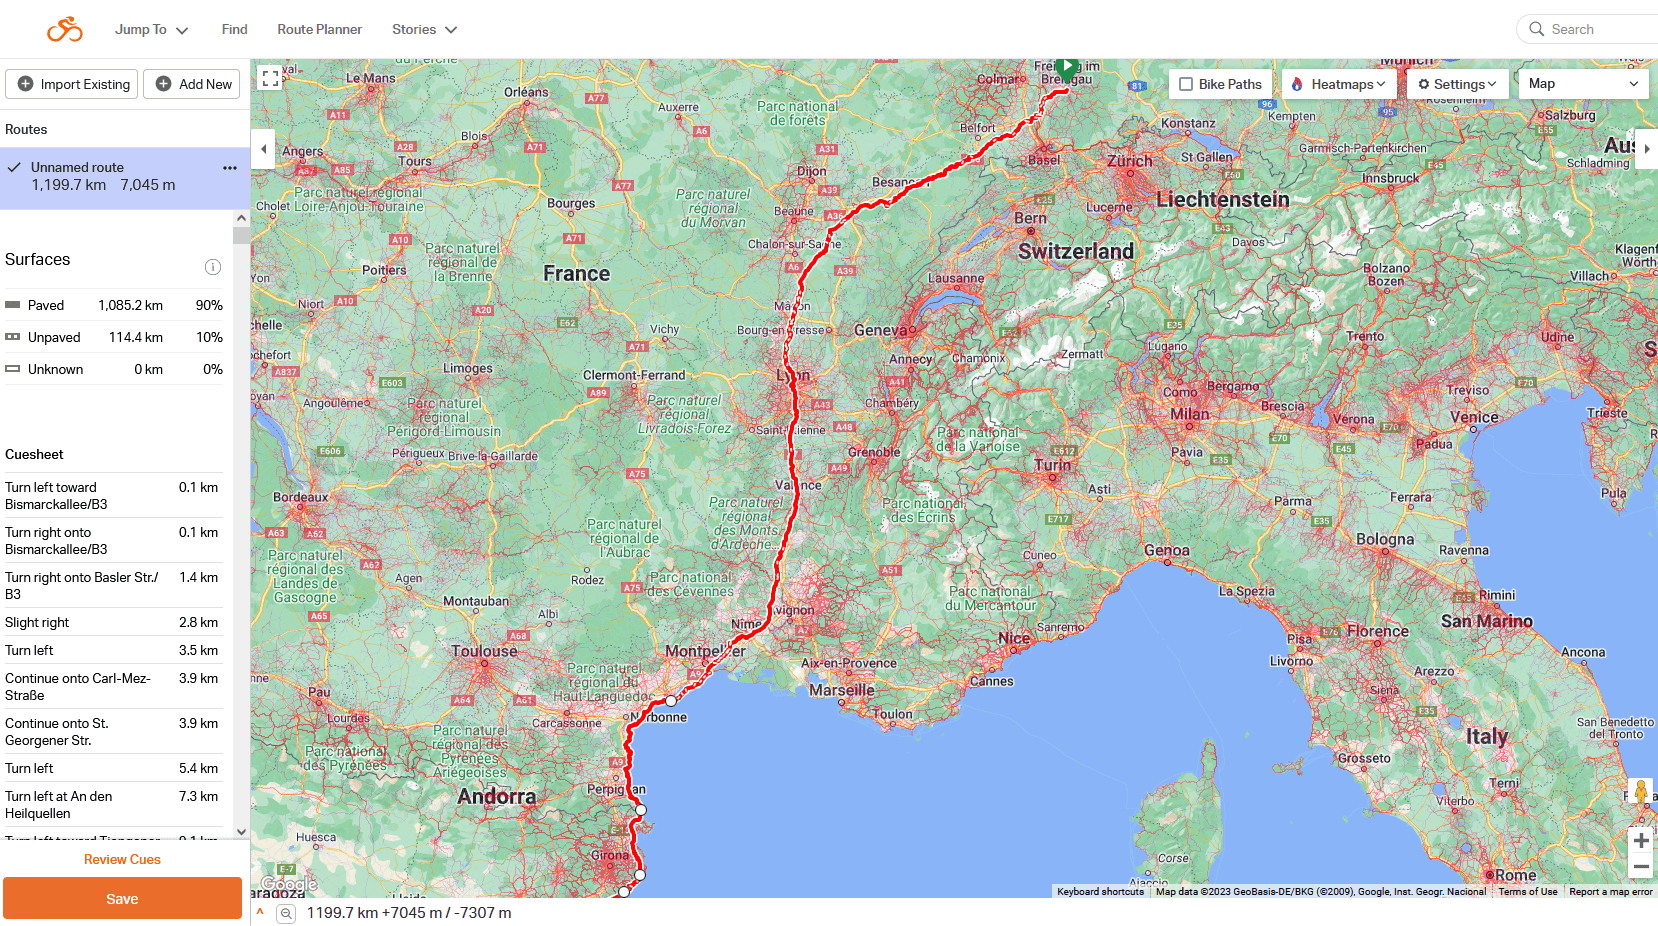
Task: Toggle the Unnamed route checkmark
Action: click(x=14, y=168)
